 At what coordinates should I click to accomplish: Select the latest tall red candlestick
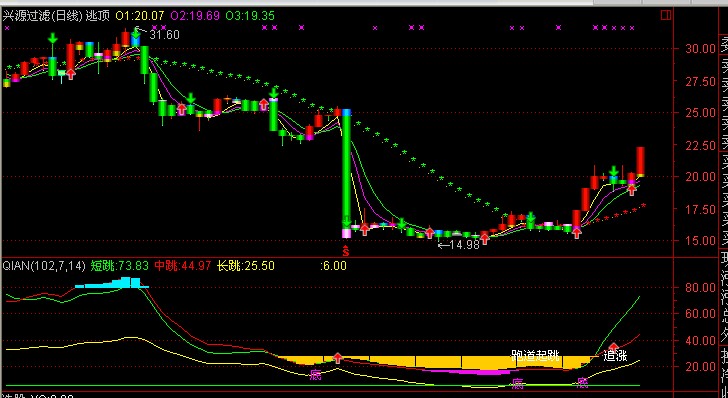click(x=640, y=161)
